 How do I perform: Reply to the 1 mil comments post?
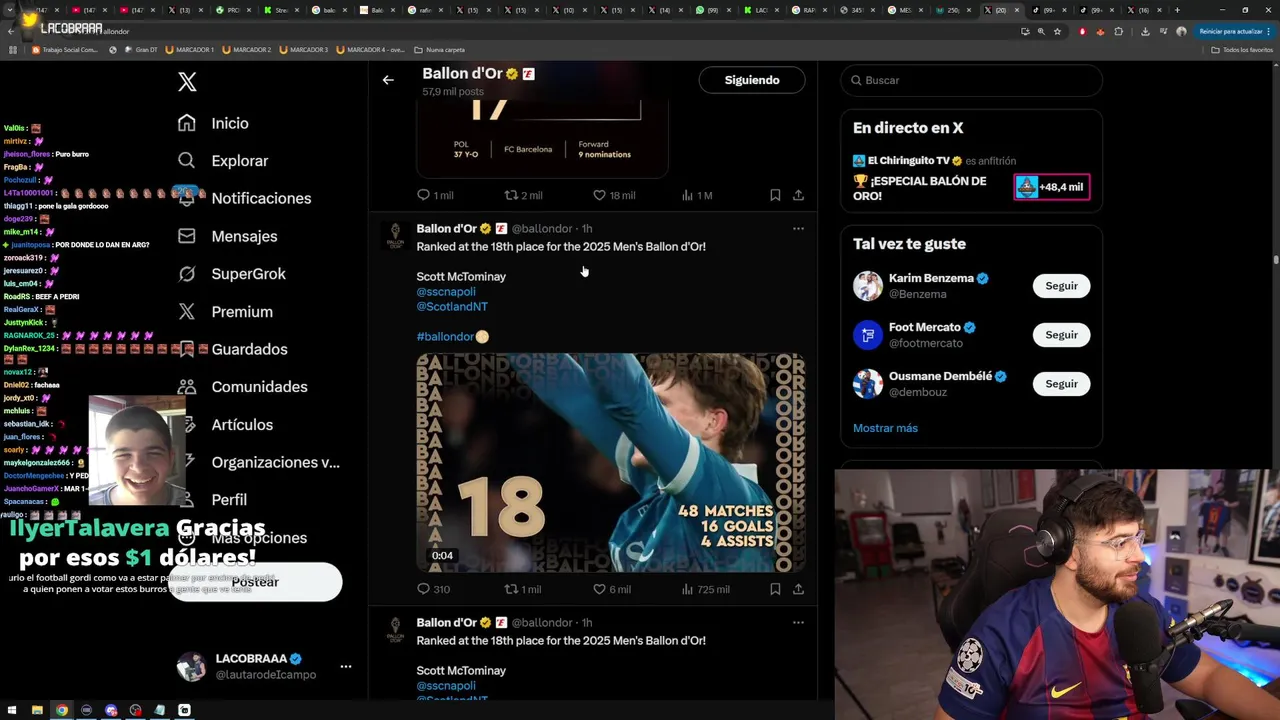(435, 195)
